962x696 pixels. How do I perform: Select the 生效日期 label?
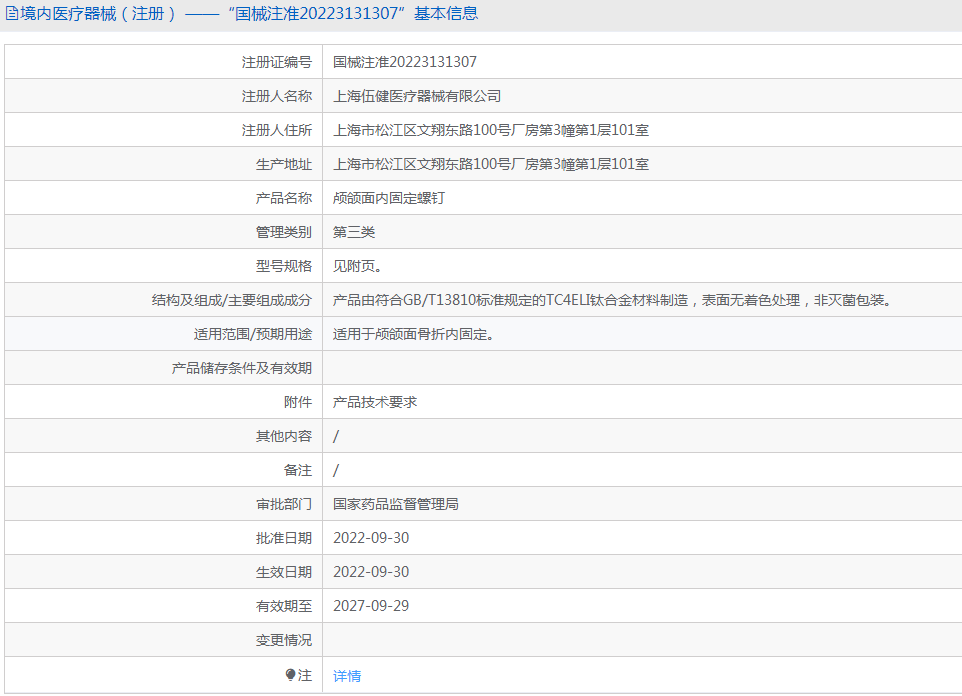click(283, 572)
